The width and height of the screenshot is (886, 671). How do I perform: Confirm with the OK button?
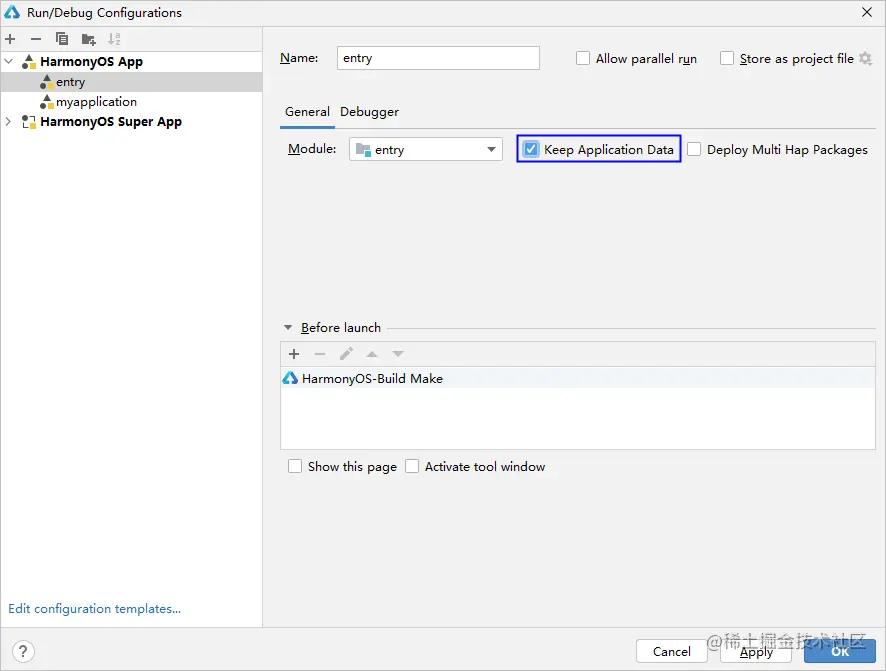(x=840, y=651)
